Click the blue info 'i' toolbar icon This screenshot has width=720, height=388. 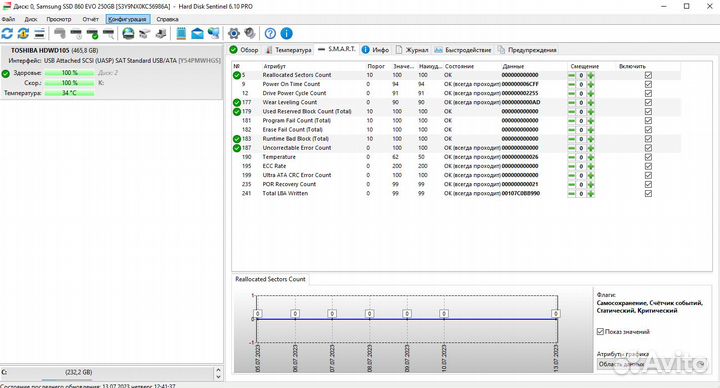click(287, 33)
